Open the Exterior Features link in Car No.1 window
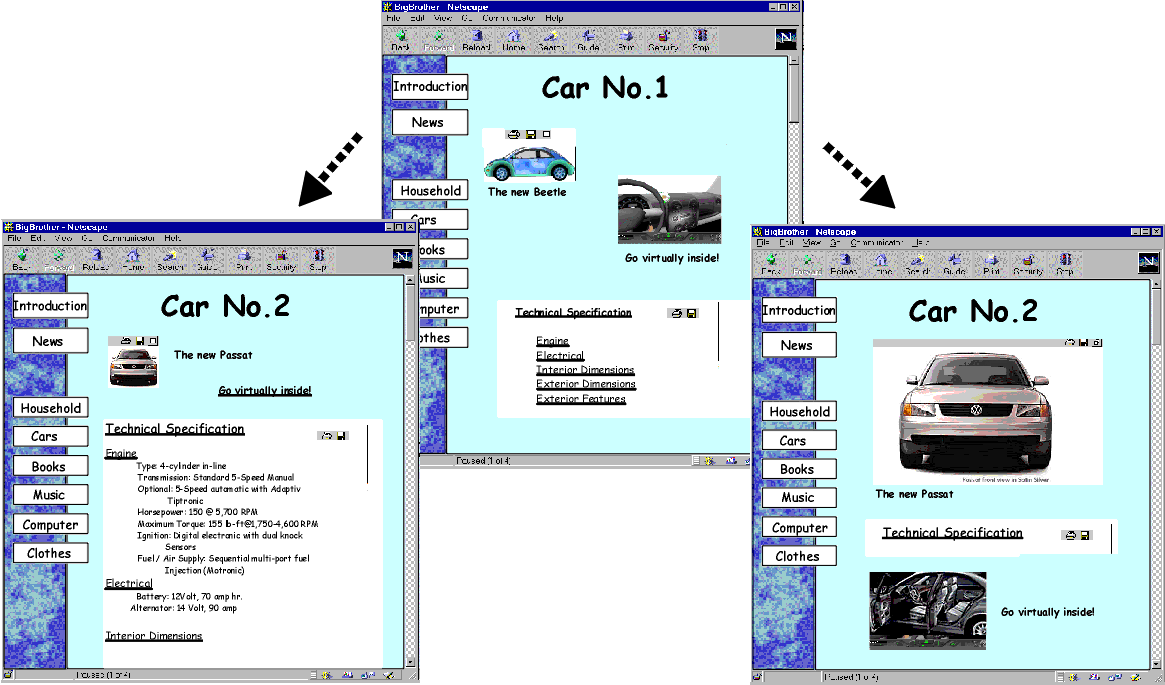Viewport: 1165px width, 685px height. coord(581,399)
